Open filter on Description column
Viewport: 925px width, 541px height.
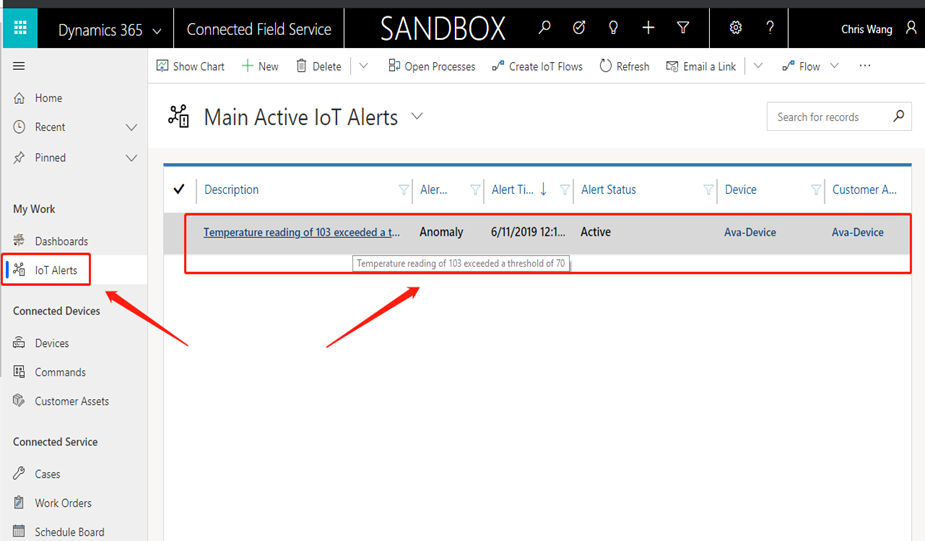pos(404,189)
